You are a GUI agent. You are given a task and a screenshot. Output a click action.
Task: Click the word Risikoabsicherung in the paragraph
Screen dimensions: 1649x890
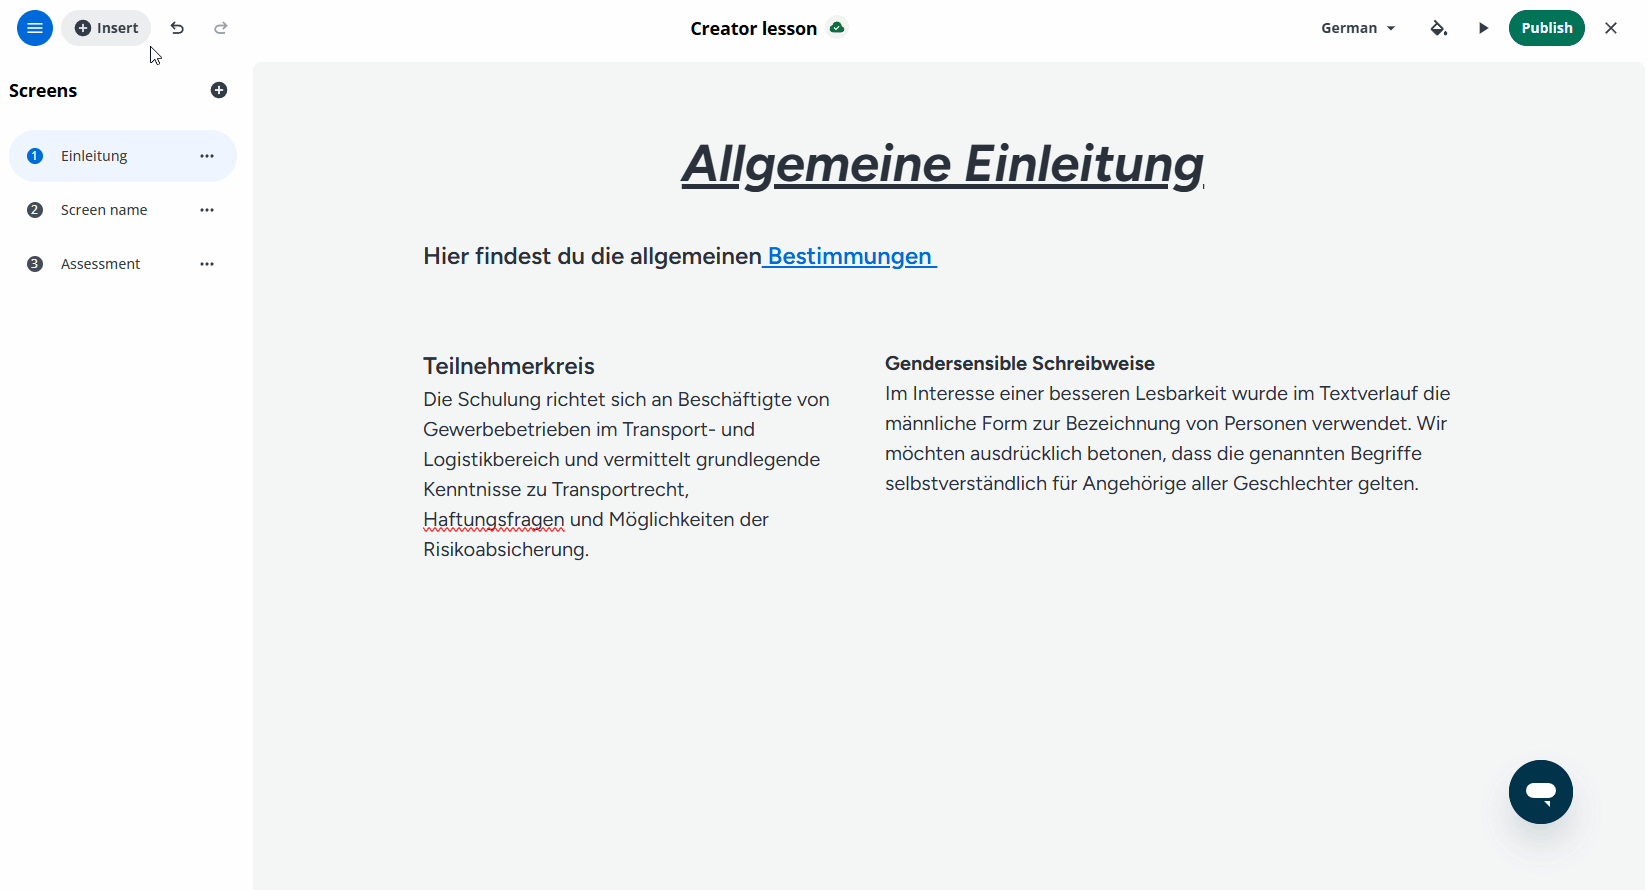pos(504,549)
